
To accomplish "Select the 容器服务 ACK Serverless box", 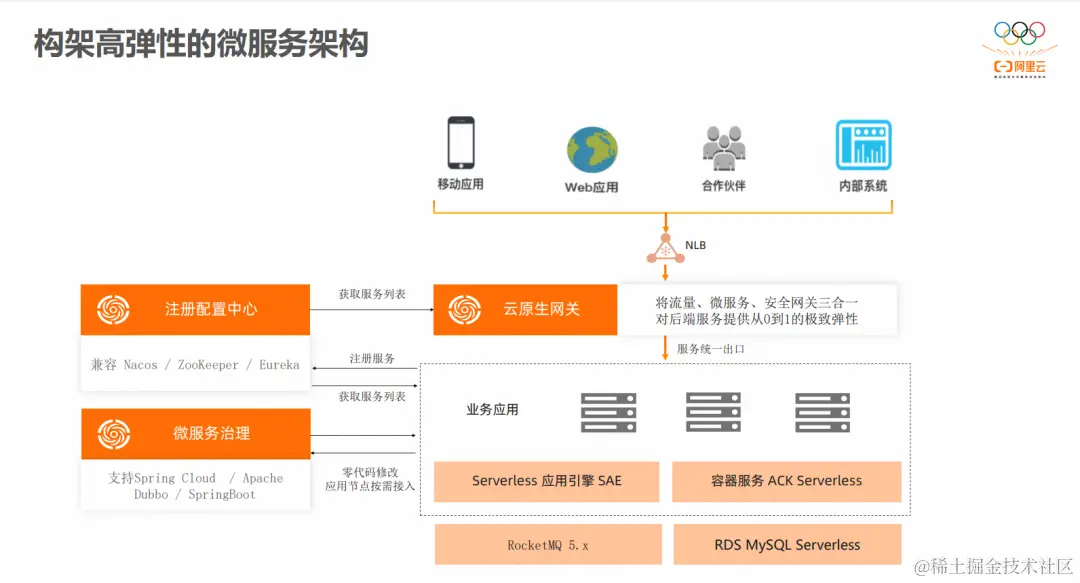I will [787, 481].
